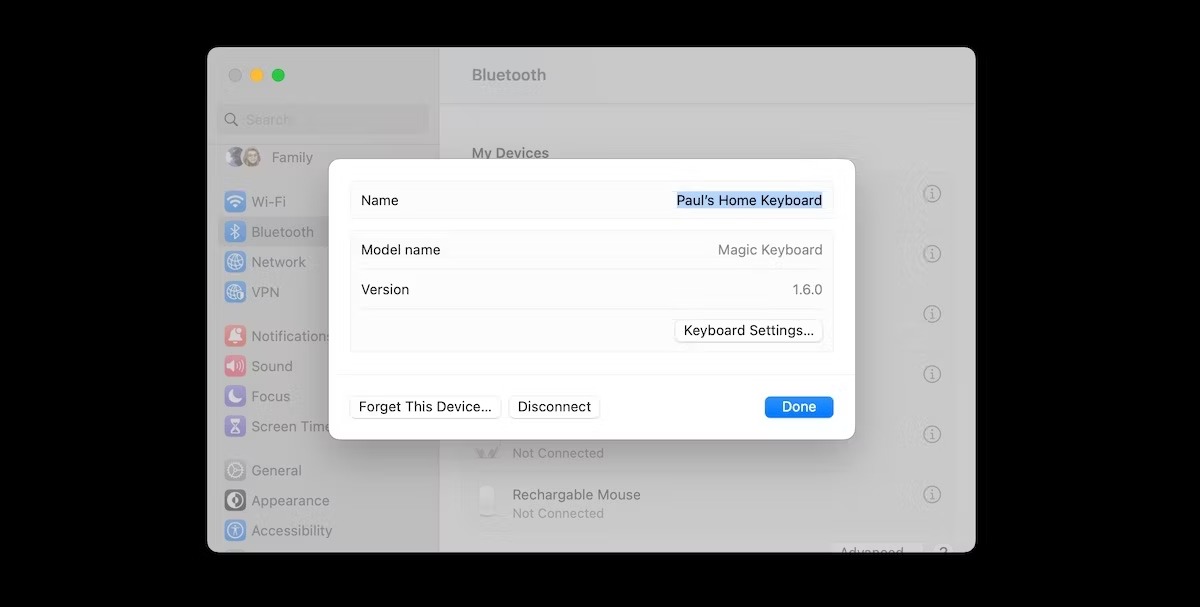Image resolution: width=1200 pixels, height=607 pixels.
Task: Click the 'Version' label in dialog
Action: coord(385,289)
